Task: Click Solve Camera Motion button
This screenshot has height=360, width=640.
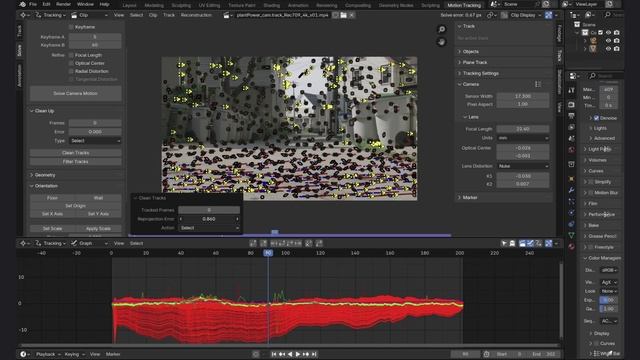Action: 76,93
